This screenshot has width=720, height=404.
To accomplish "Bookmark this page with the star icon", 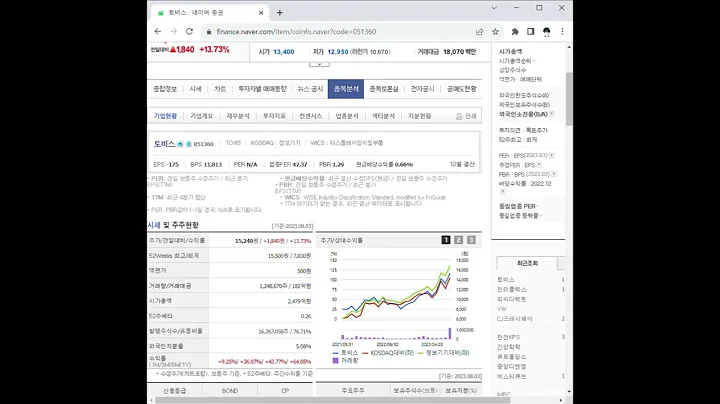I will (x=495, y=32).
